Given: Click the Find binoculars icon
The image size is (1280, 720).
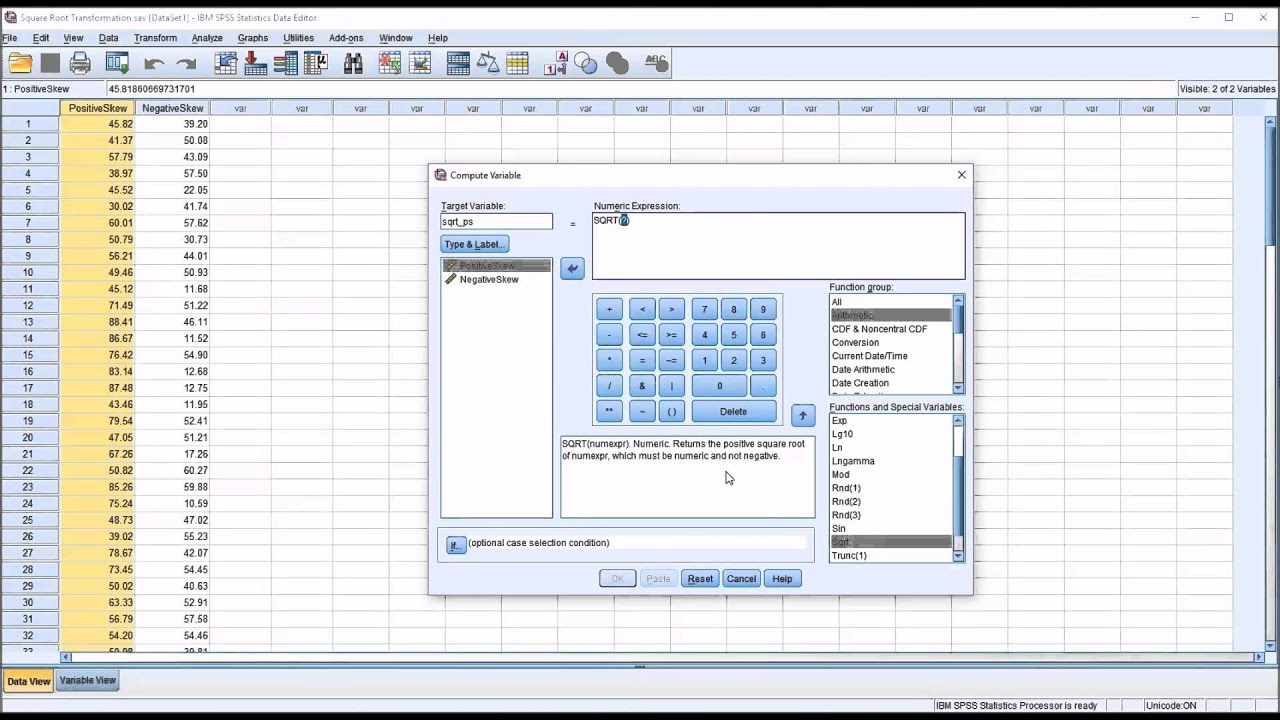Looking at the screenshot, I should click(353, 63).
